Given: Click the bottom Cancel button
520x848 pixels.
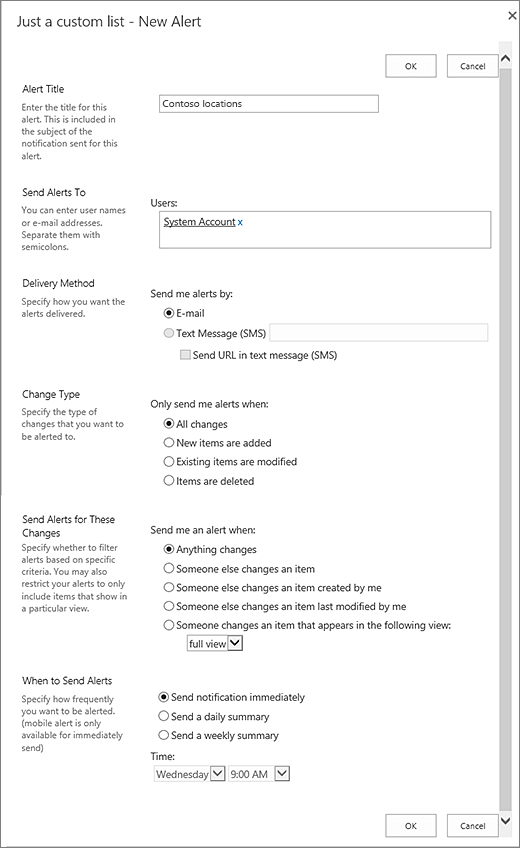Looking at the screenshot, I should click(472, 826).
